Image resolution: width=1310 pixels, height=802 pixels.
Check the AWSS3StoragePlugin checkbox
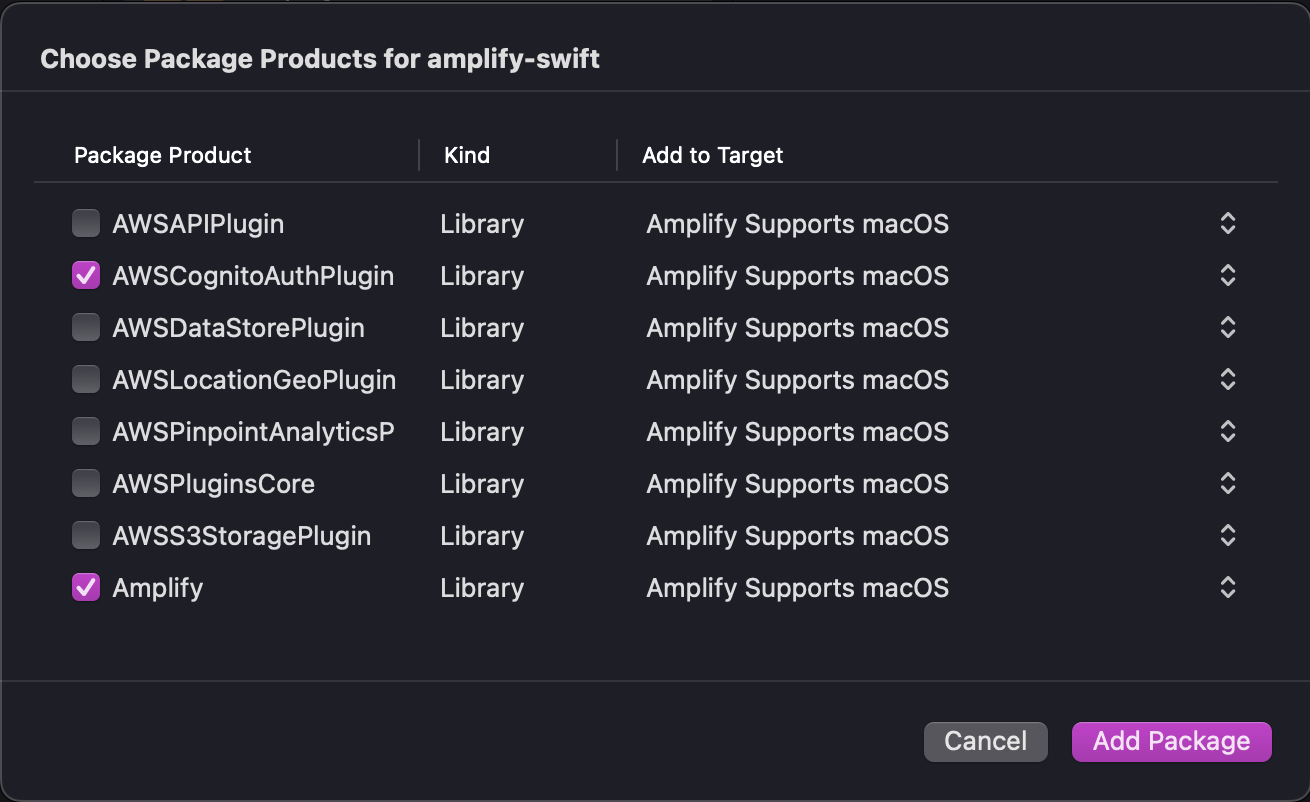click(86, 536)
